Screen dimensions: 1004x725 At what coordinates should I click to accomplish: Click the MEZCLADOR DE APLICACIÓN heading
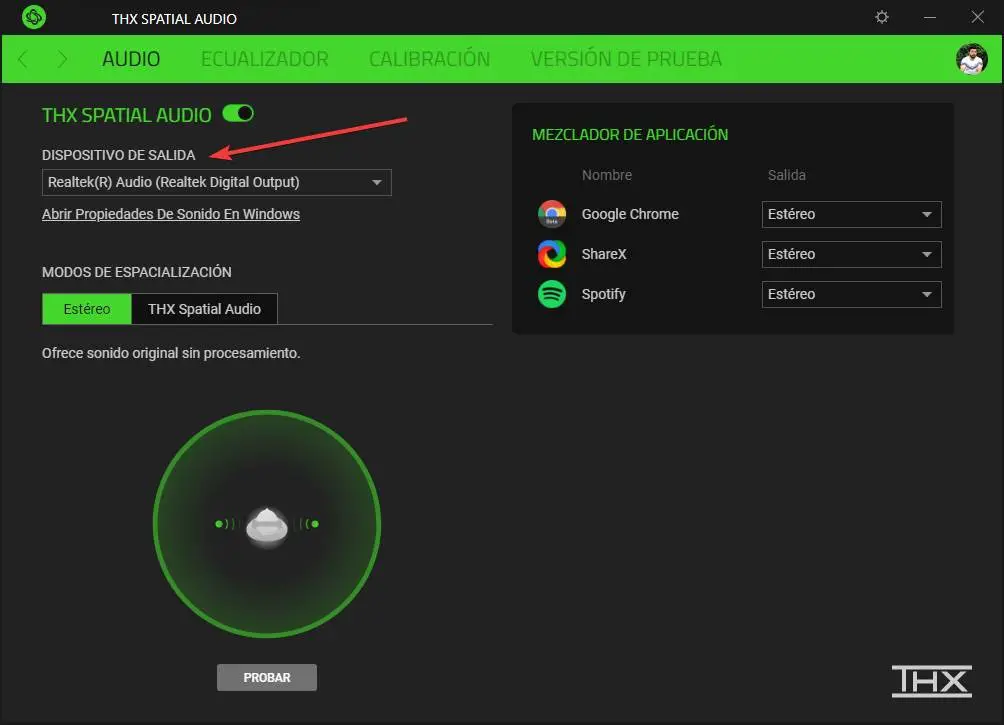tap(630, 134)
